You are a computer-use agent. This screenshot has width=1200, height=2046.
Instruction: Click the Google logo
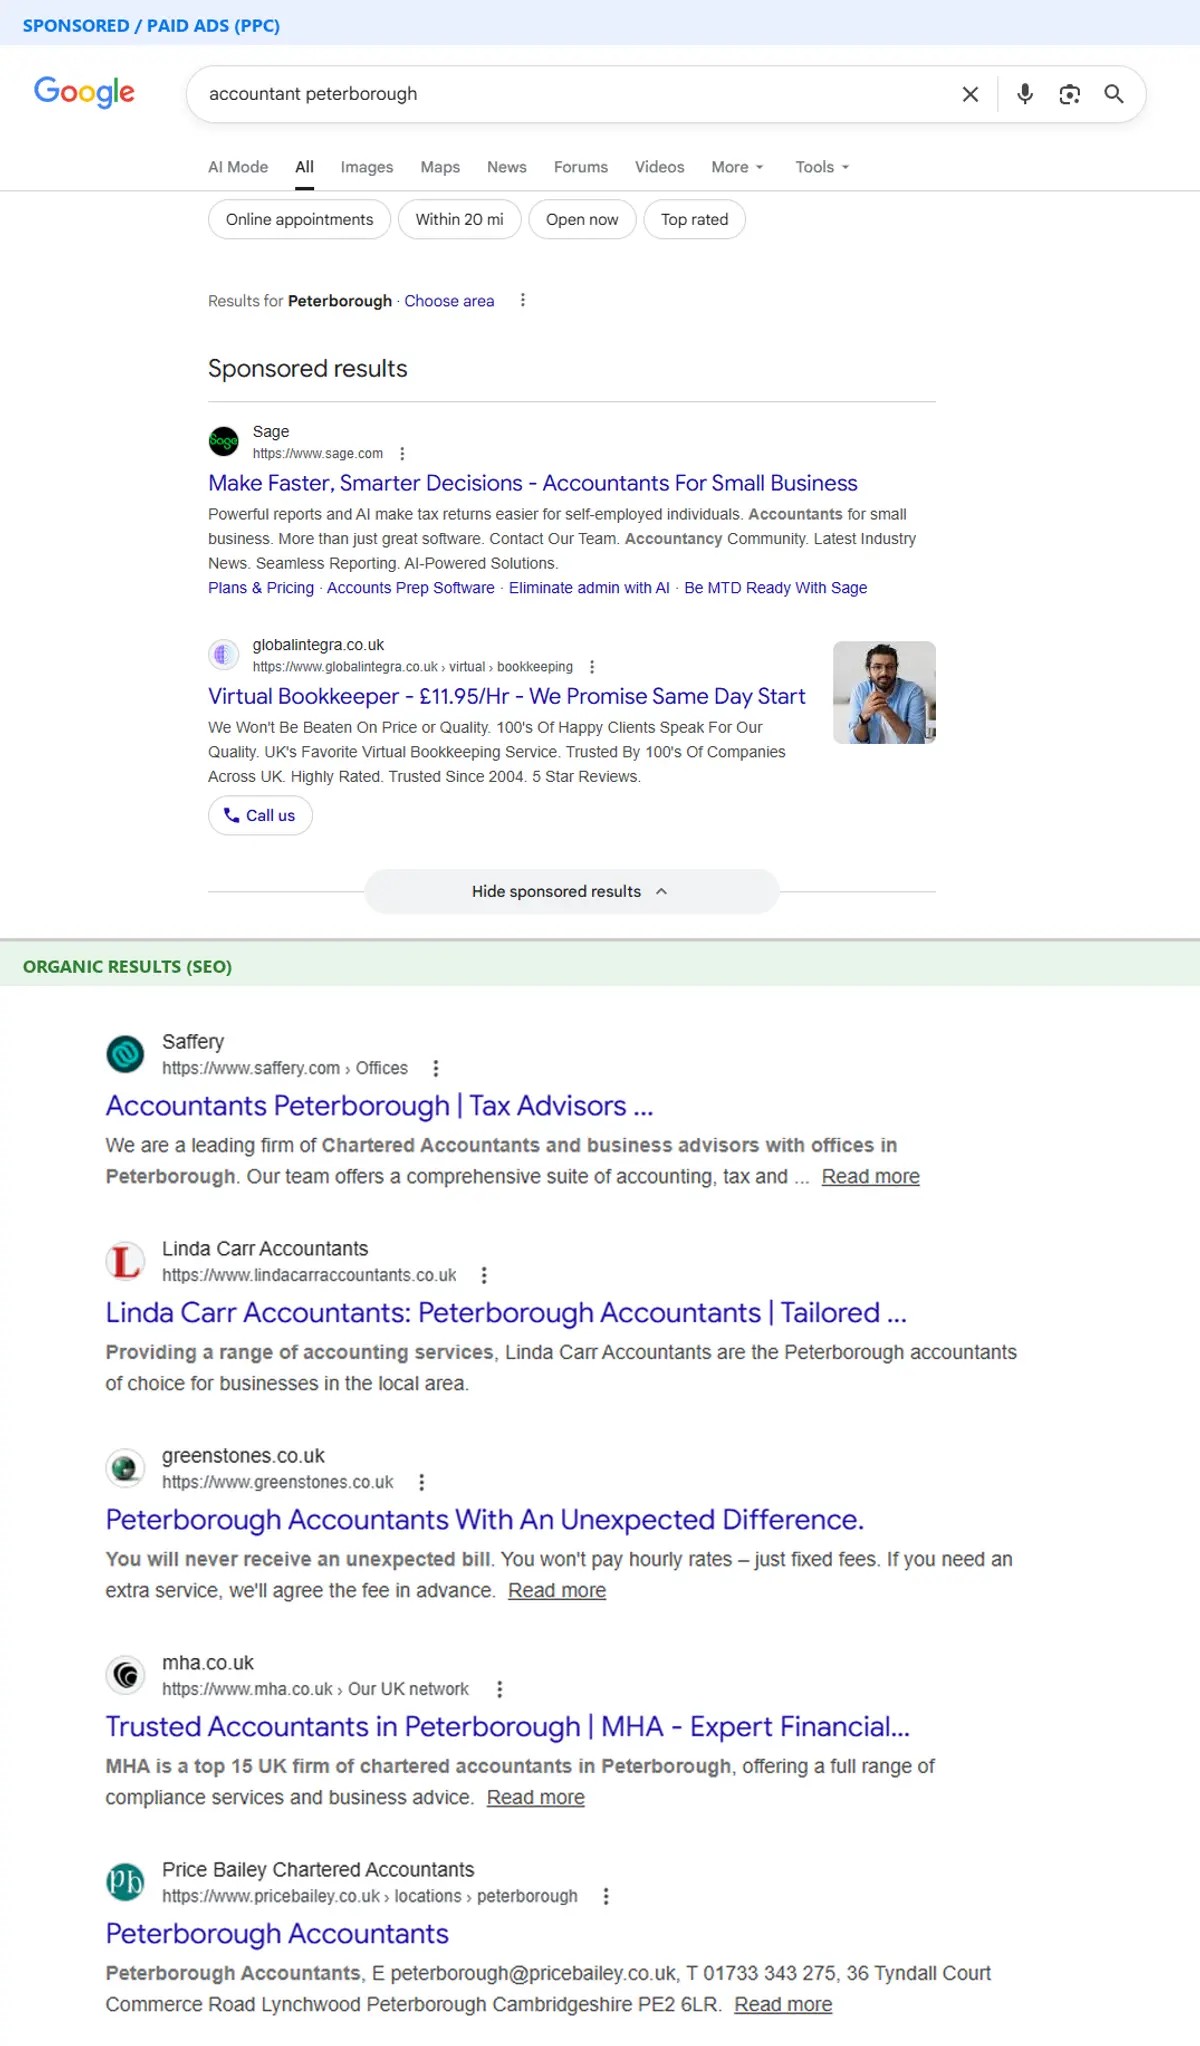tap(84, 92)
